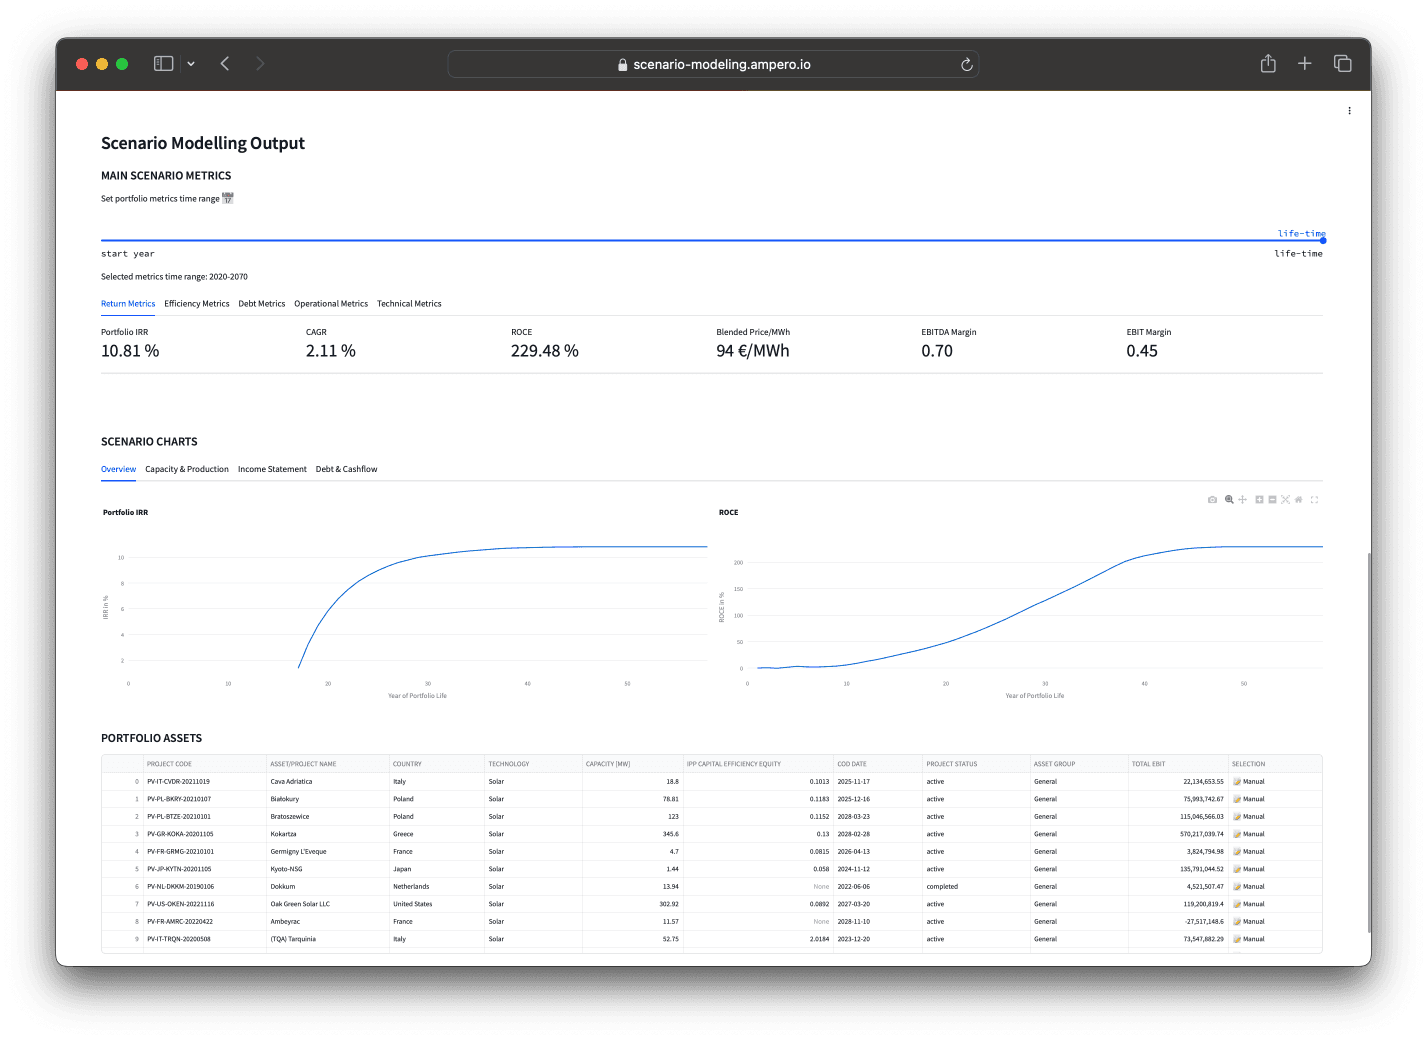Click the Manual edit icon for Białokury row
1427x1040 pixels.
click(x=1237, y=799)
